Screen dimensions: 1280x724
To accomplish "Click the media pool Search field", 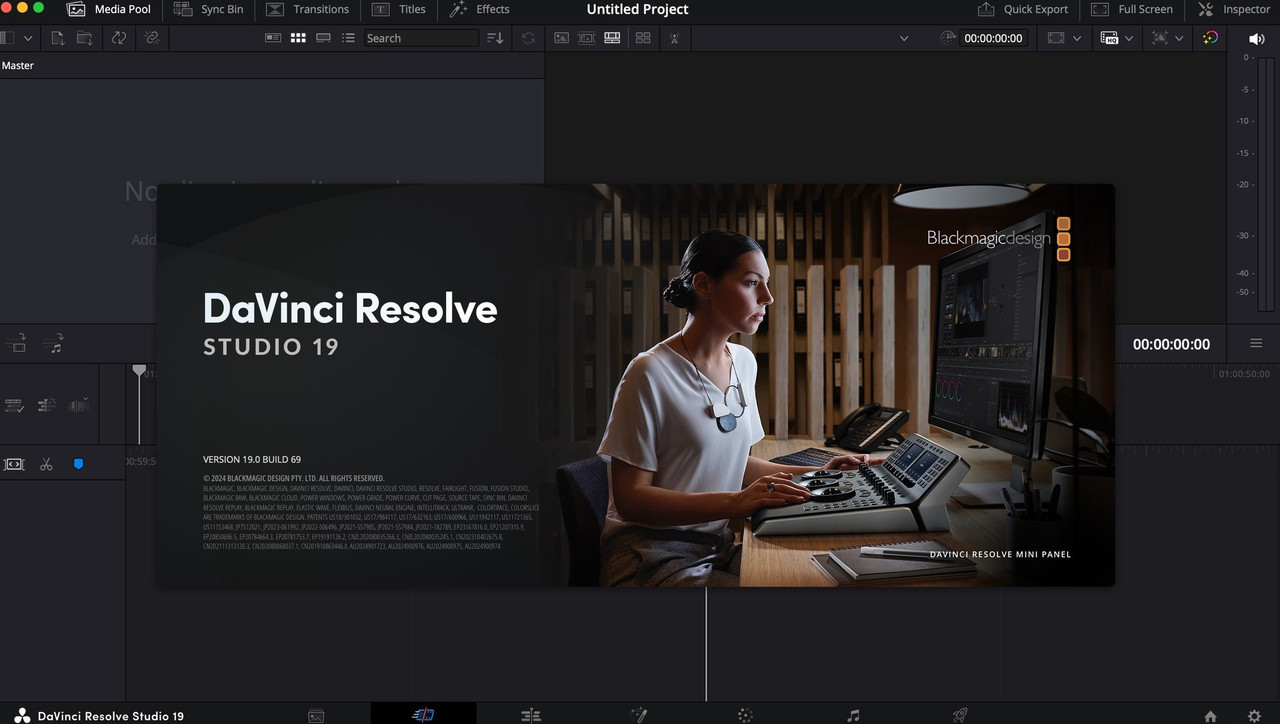I will click(420, 38).
